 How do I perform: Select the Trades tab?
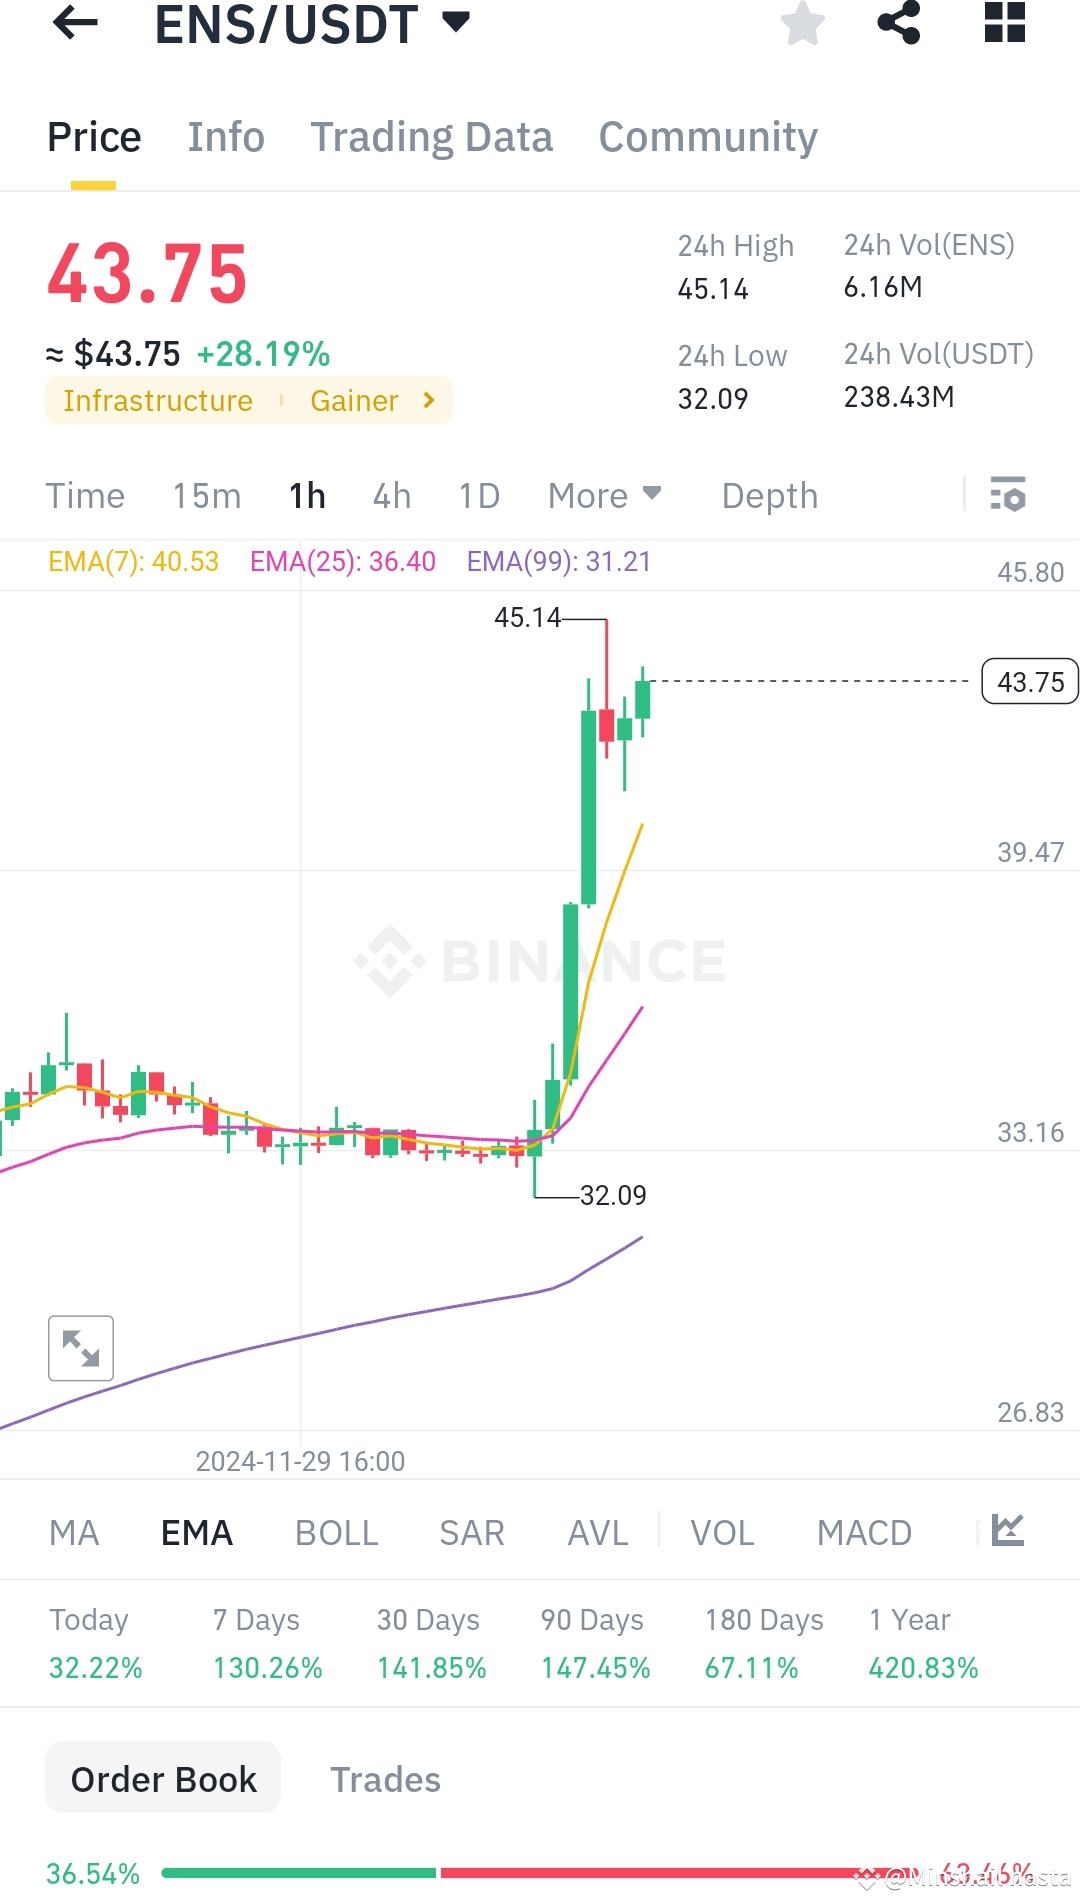click(x=386, y=1780)
